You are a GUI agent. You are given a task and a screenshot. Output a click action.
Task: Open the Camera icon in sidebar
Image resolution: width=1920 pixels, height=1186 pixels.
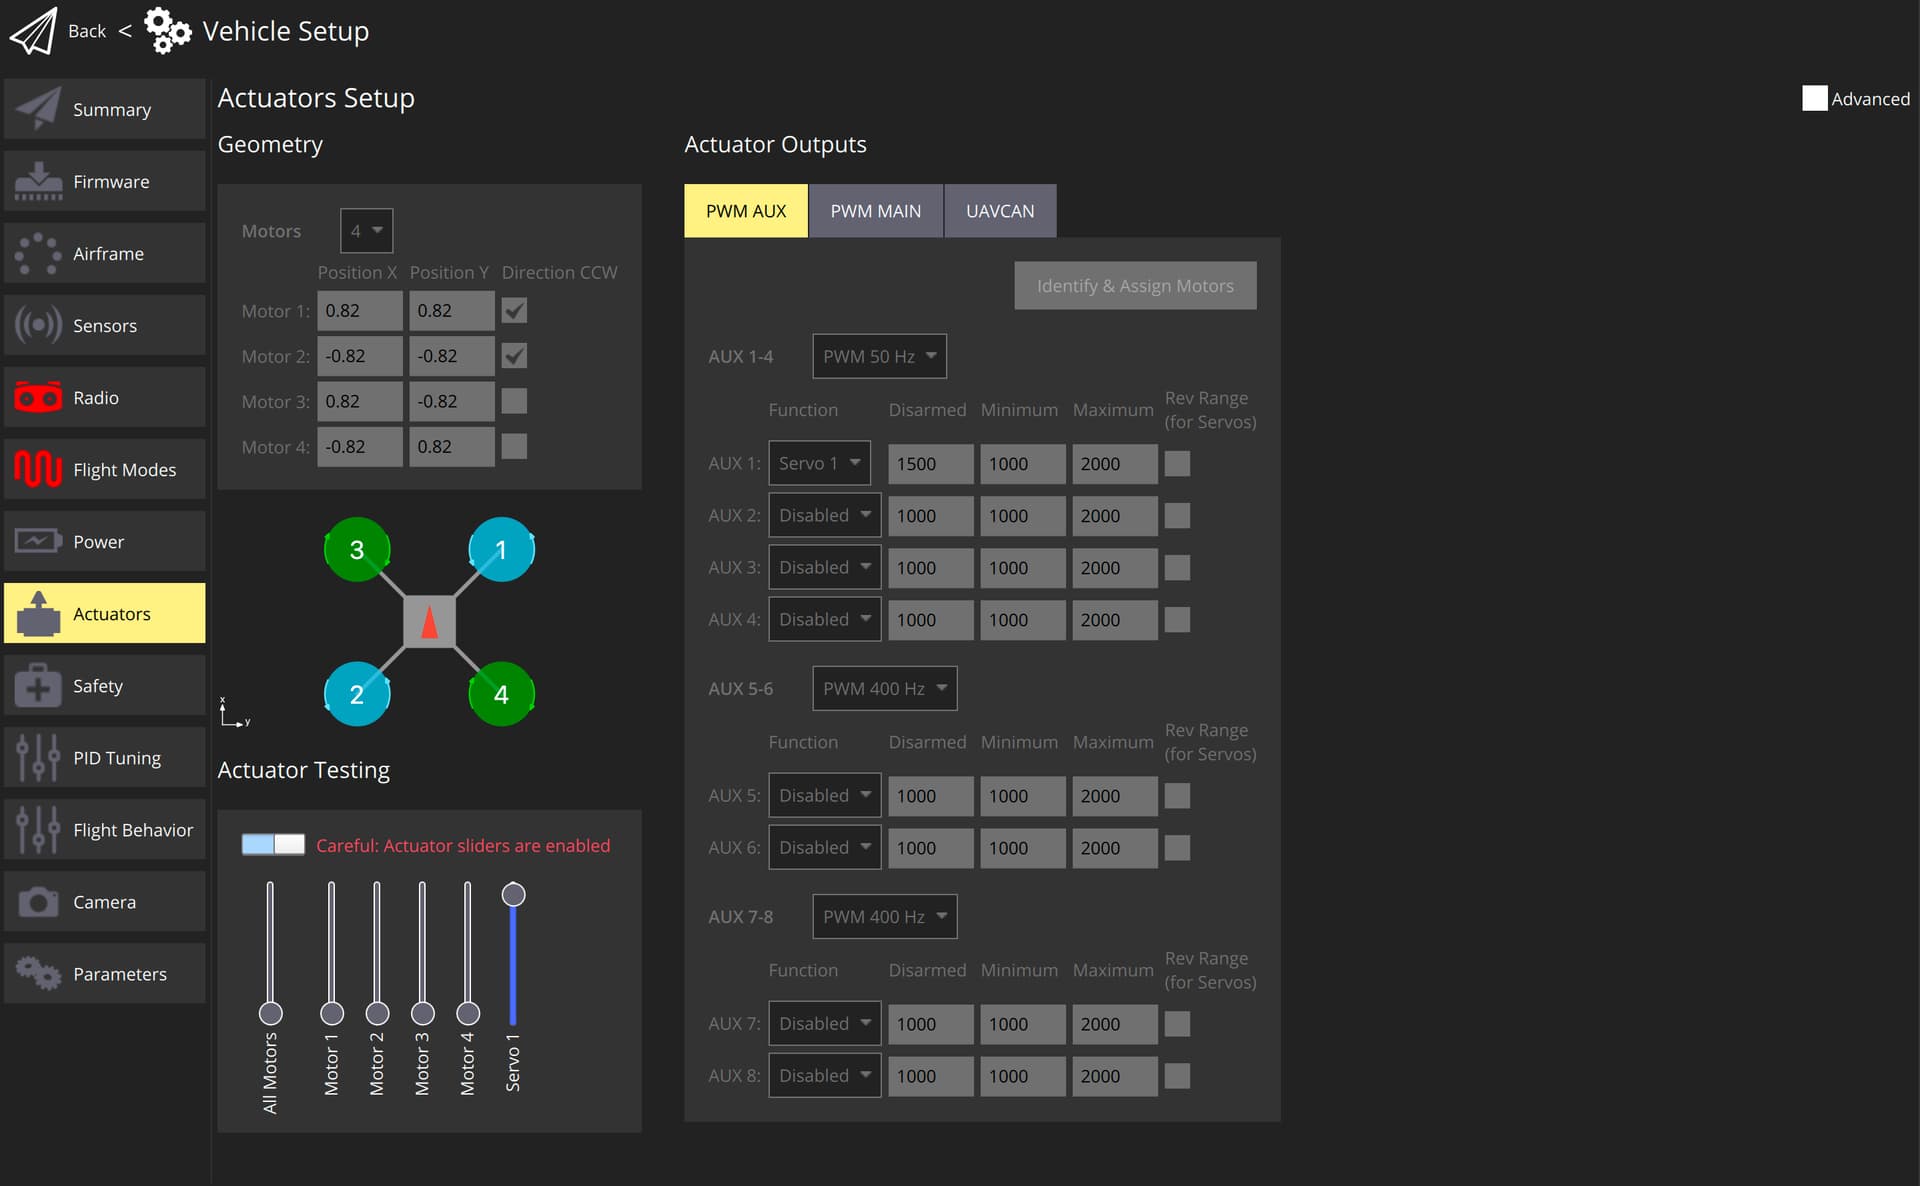point(38,902)
